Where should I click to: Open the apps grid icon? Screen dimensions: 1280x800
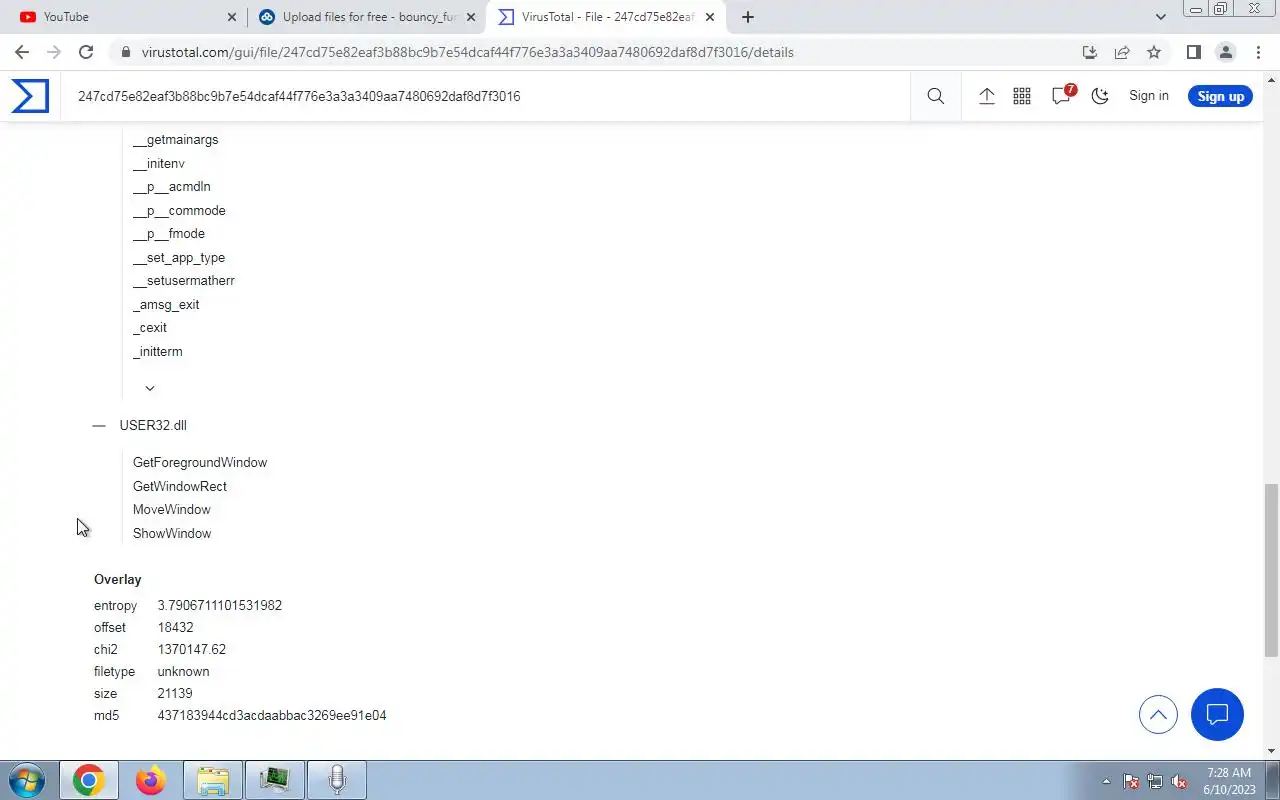(1022, 96)
